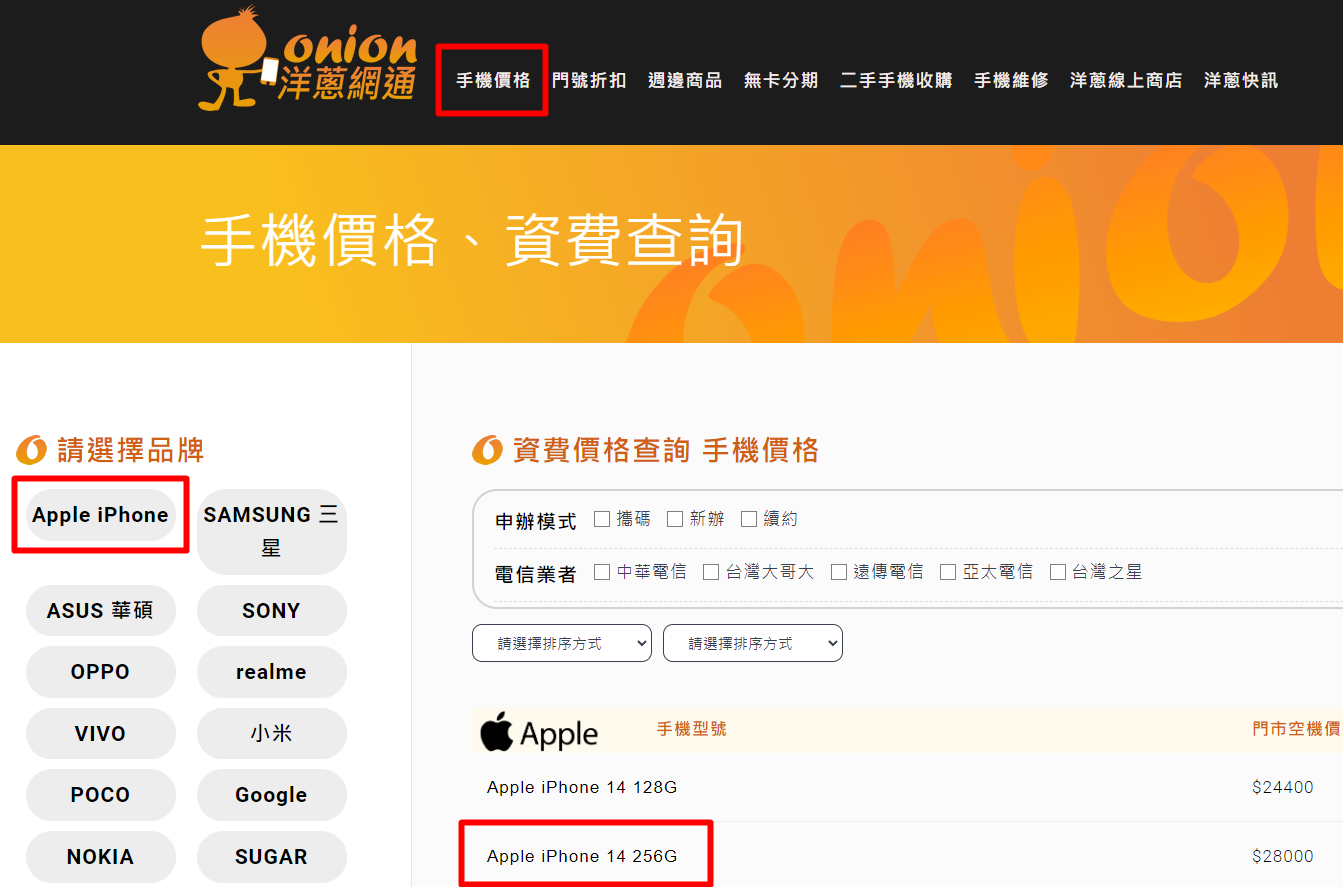The width and height of the screenshot is (1343, 887).
Task: Click the orange icon beside 資費價格查詢
Action: [x=487, y=451]
